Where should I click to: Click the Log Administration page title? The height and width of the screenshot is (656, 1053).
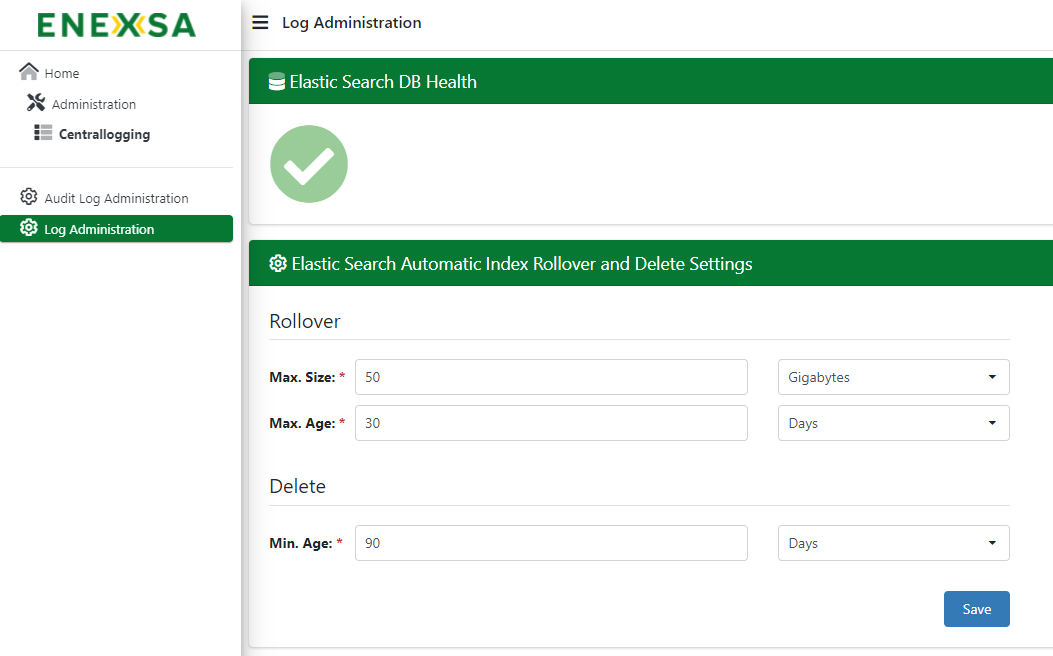tap(352, 23)
